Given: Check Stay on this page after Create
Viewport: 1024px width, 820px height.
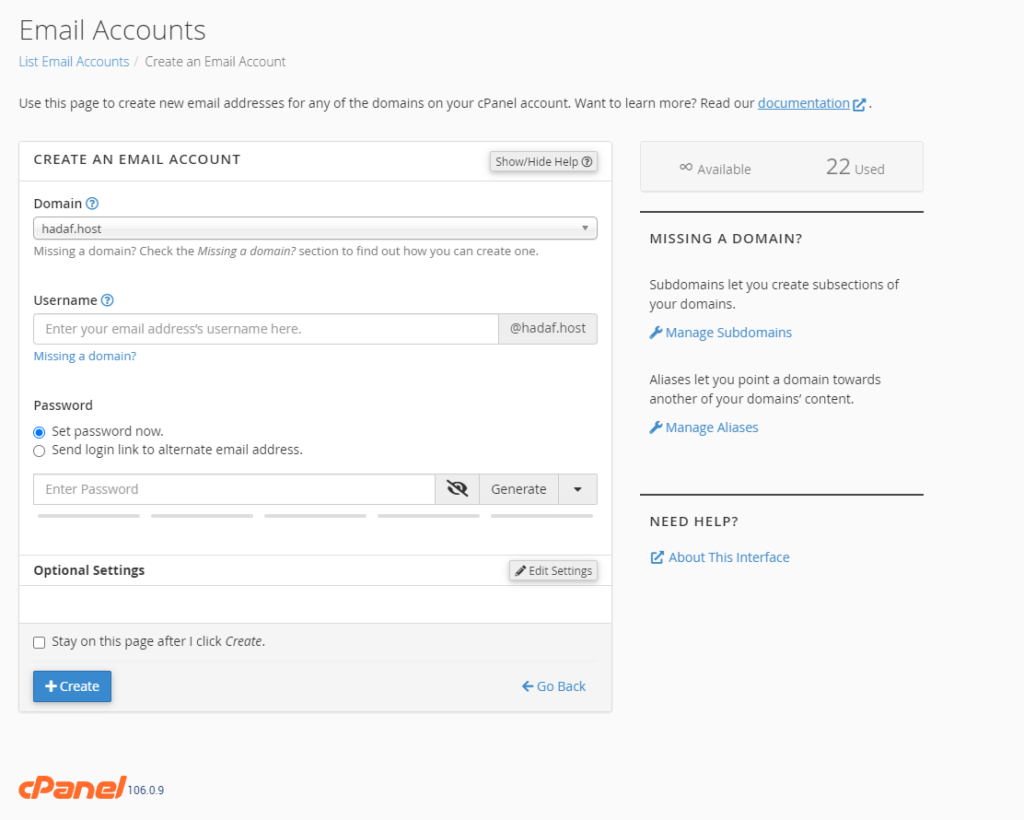Looking at the screenshot, I should (x=39, y=642).
